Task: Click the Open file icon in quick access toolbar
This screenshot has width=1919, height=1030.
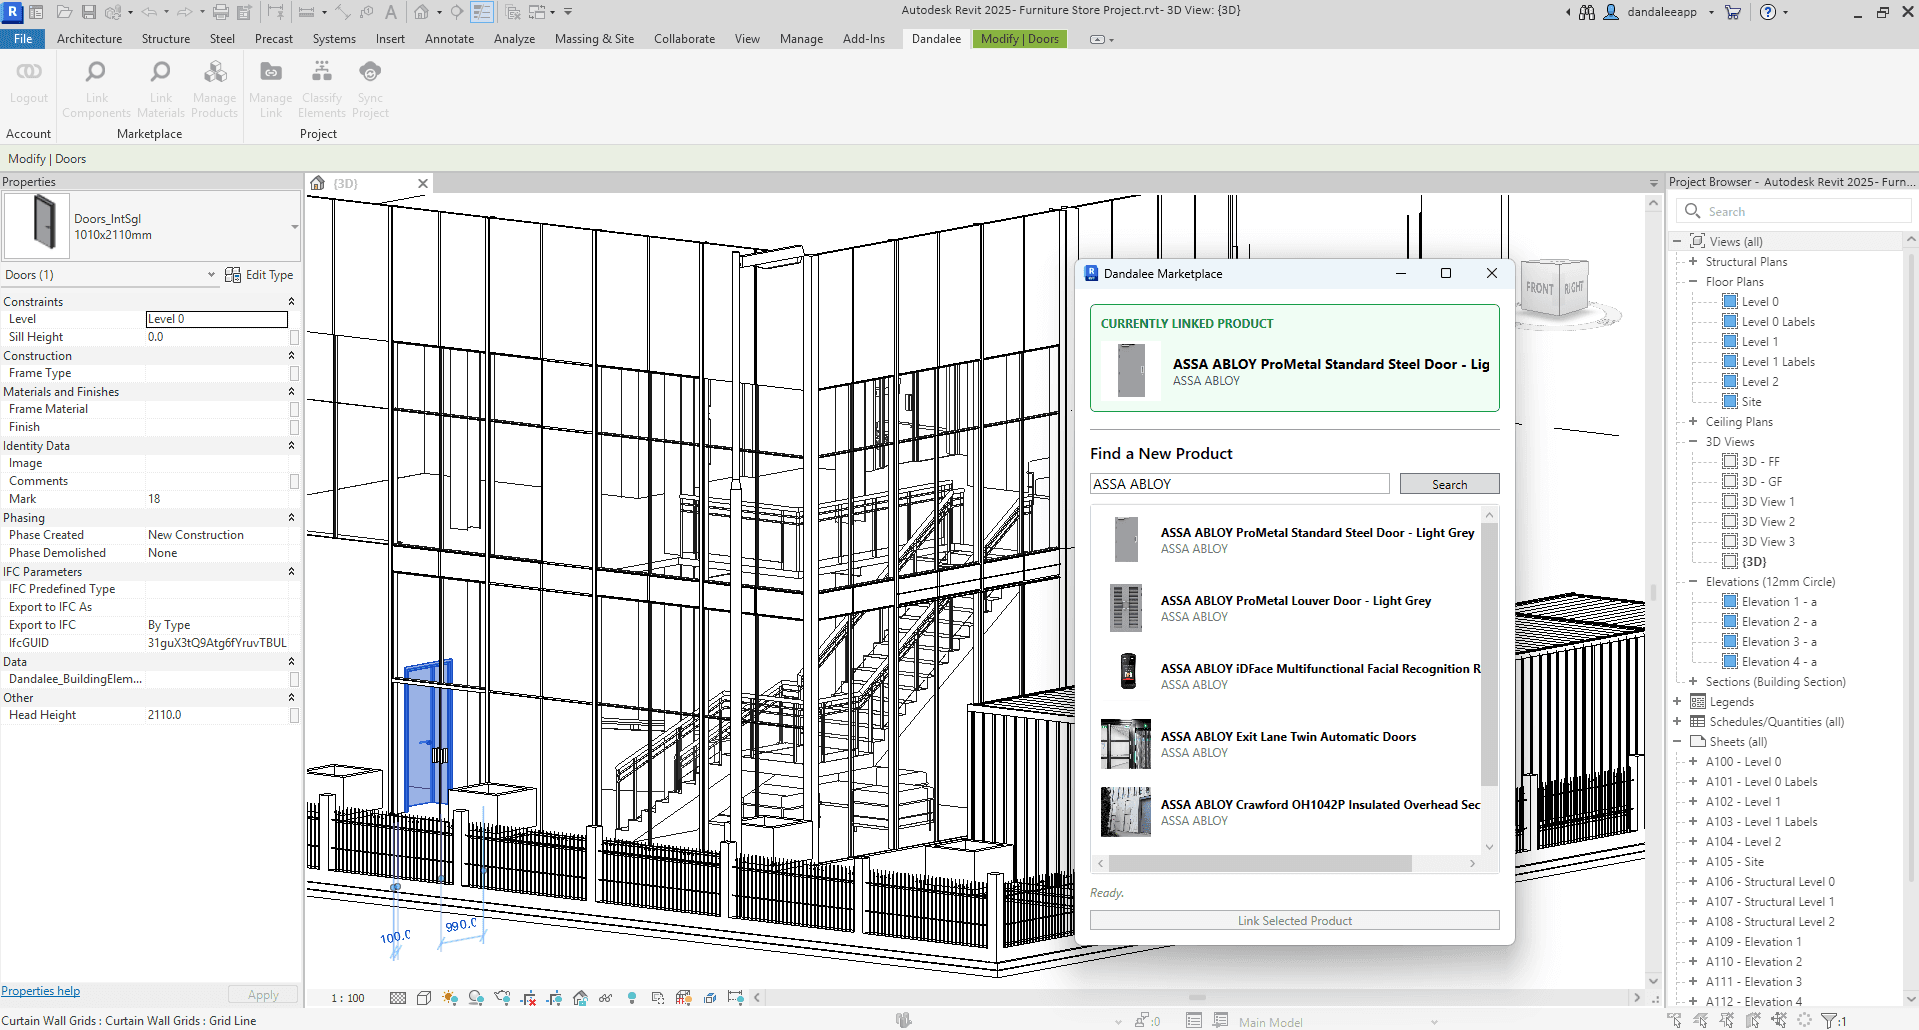Action: tap(64, 12)
